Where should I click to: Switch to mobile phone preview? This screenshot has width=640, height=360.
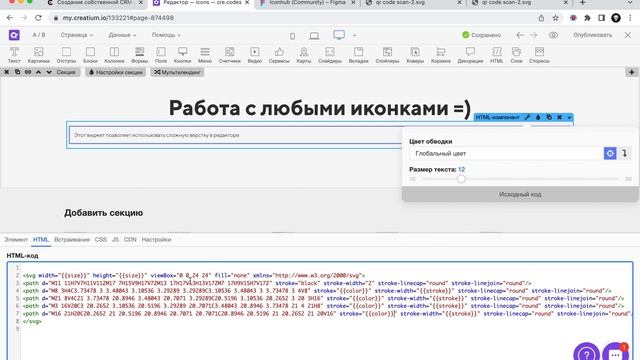click(x=292, y=36)
